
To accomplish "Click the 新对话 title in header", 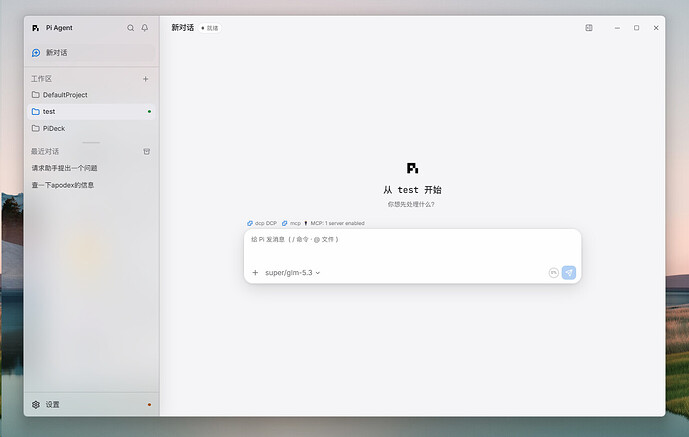I will [182, 28].
